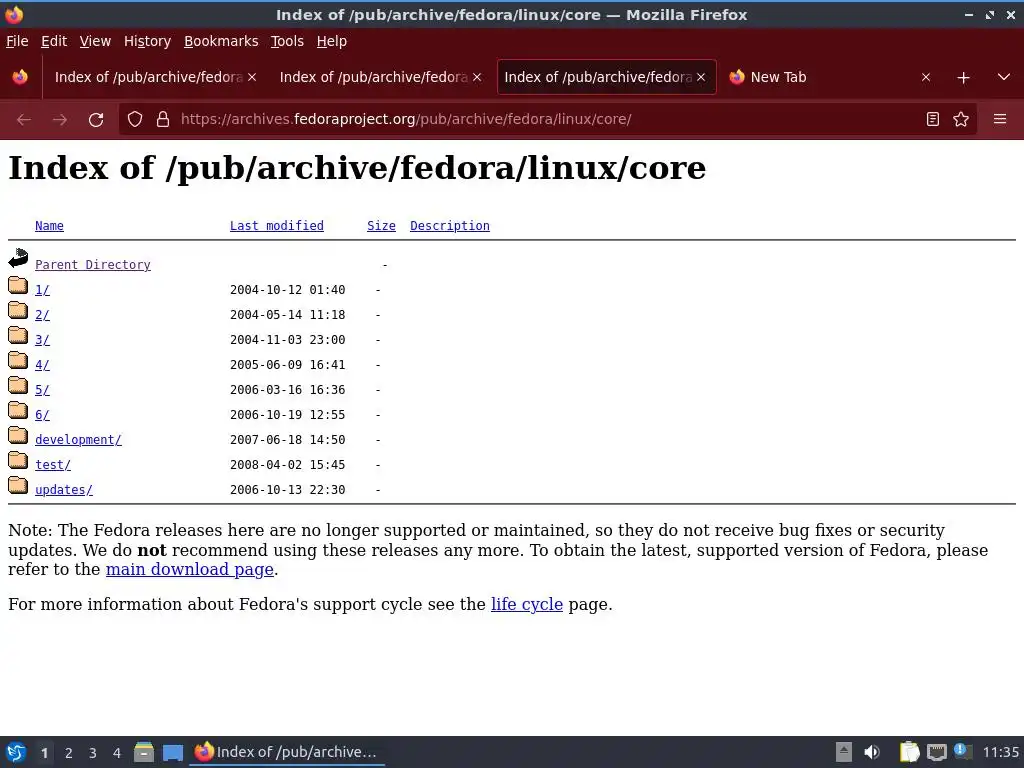Open the development/ directory link
The image size is (1024, 768).
[78, 440]
